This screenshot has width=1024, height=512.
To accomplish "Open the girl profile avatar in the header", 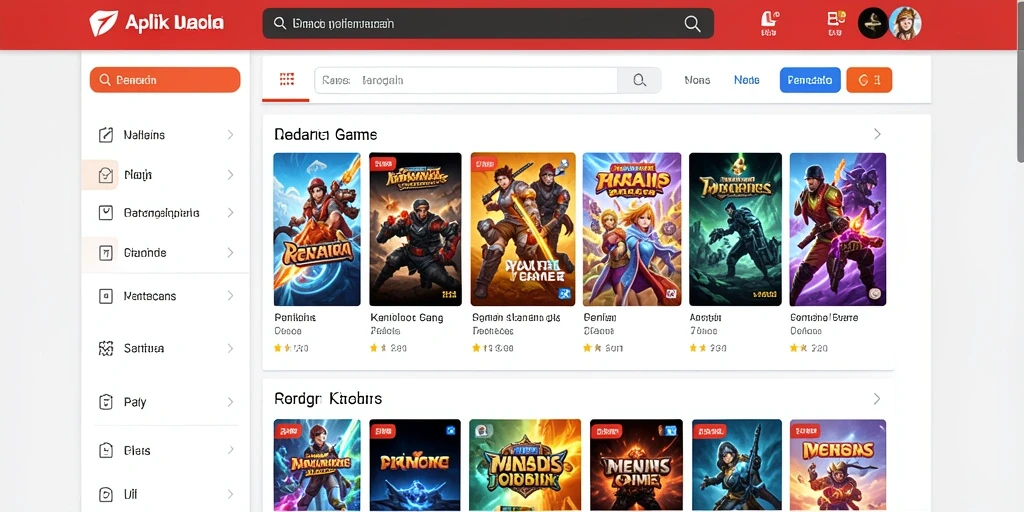I will click(905, 24).
